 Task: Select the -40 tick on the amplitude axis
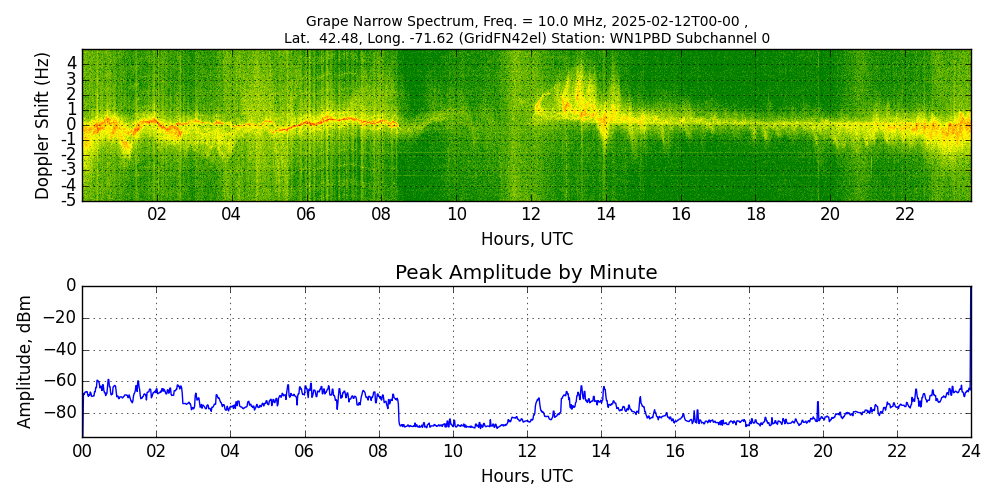[59, 350]
